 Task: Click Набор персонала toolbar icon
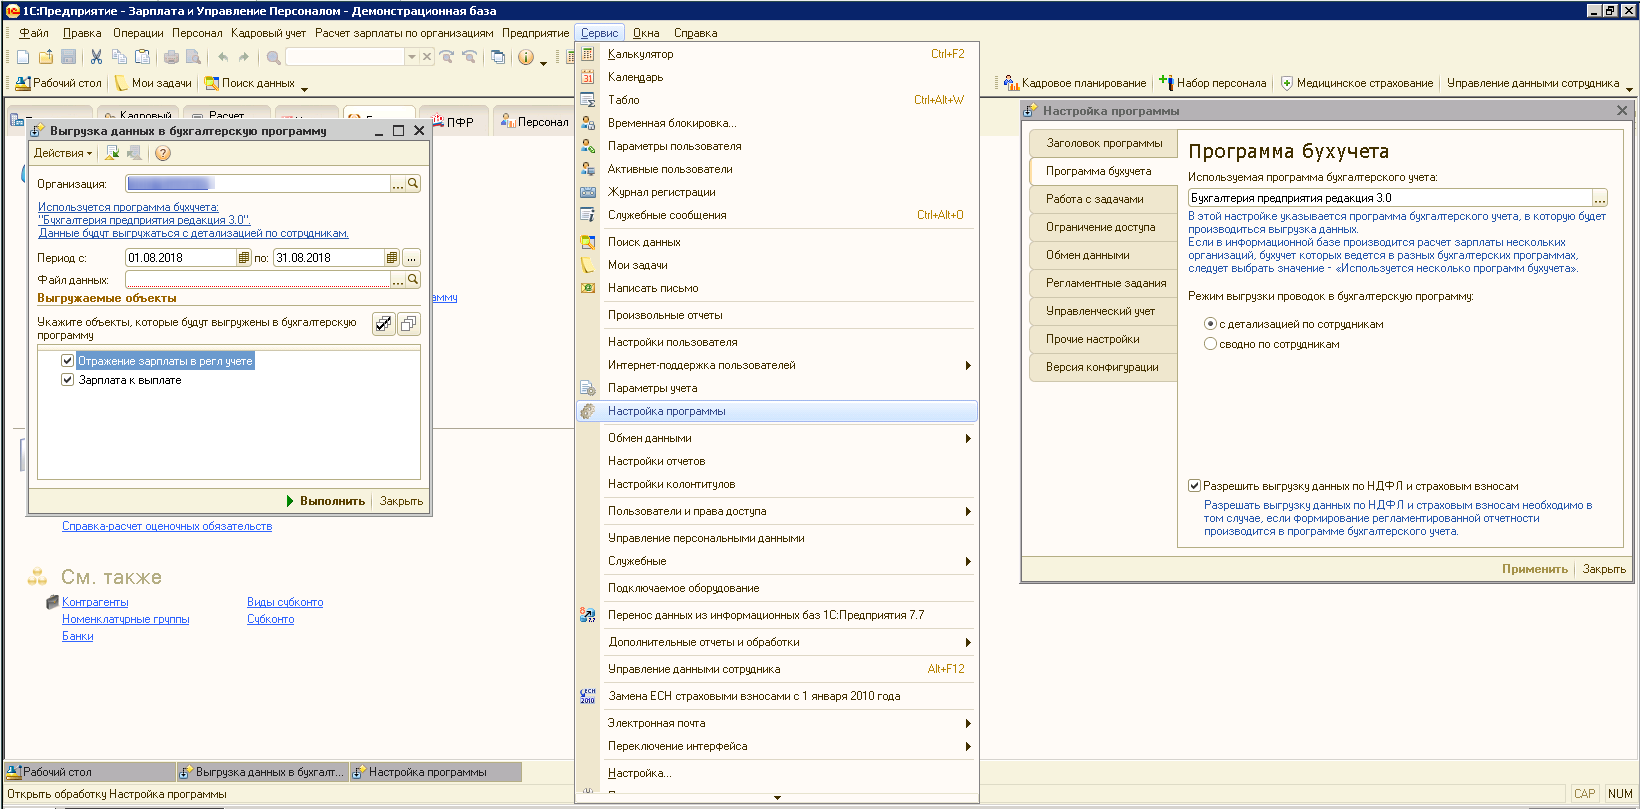[1213, 83]
